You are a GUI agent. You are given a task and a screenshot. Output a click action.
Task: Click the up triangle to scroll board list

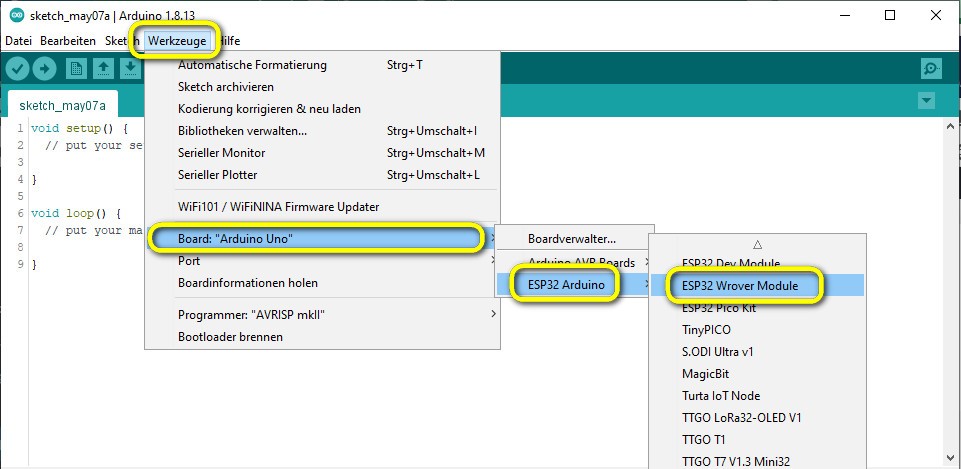click(x=757, y=244)
